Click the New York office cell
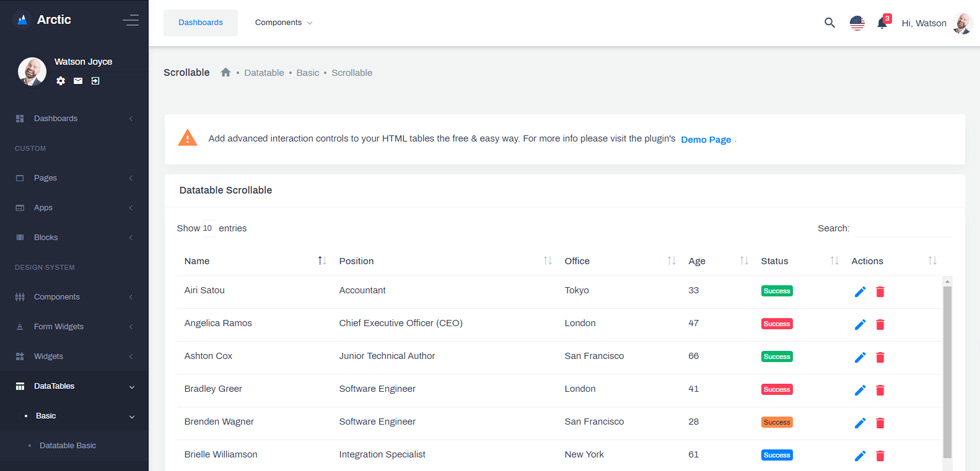Image resolution: width=980 pixels, height=471 pixels. [x=584, y=454]
